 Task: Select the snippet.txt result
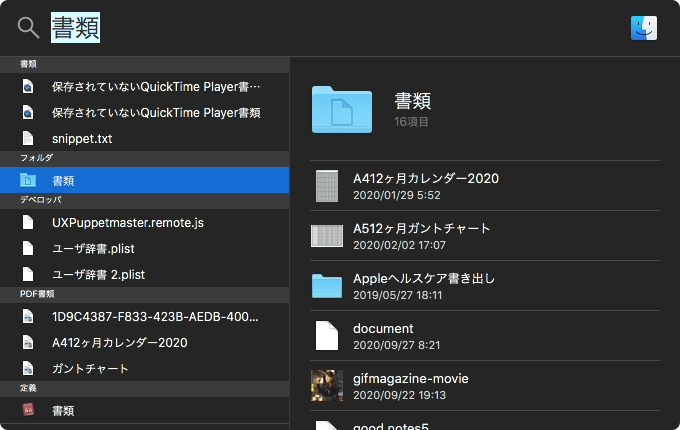pos(82,139)
